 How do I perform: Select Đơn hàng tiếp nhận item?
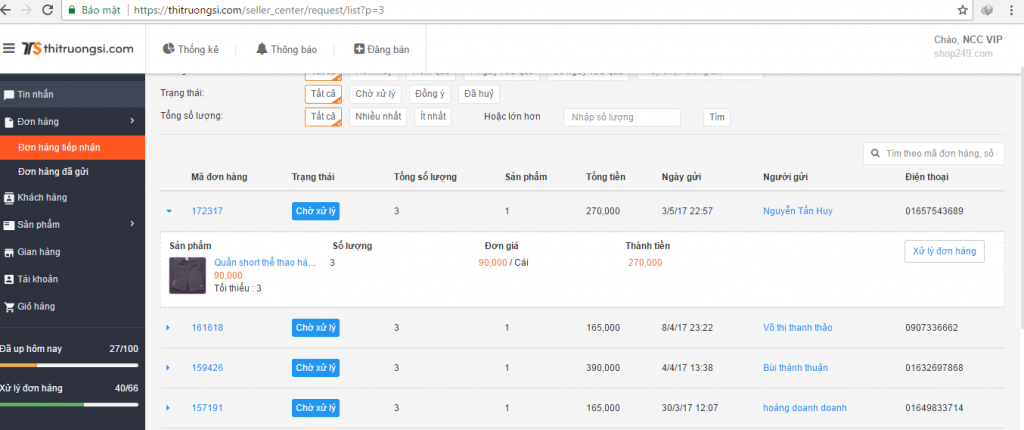72,148
